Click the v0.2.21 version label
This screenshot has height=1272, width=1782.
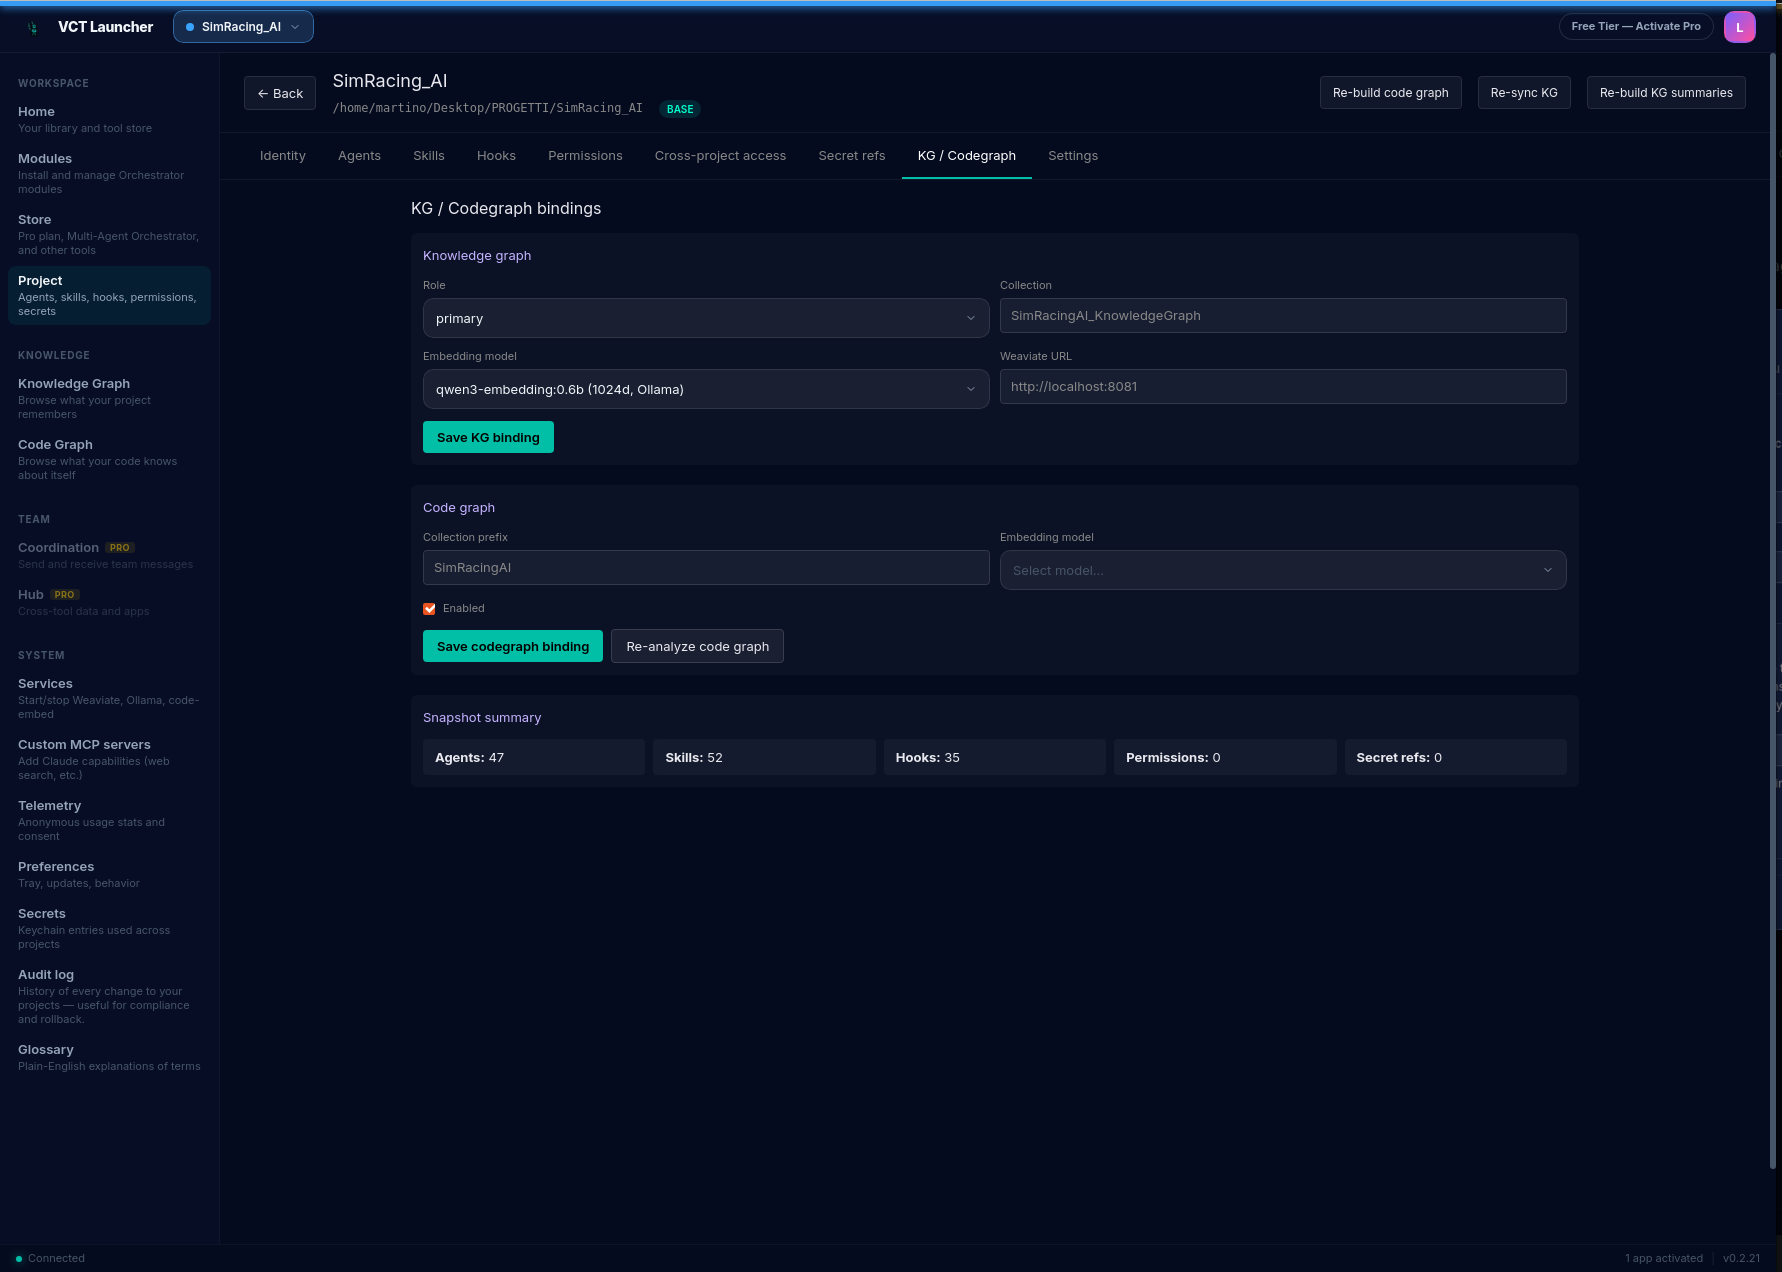pyautogui.click(x=1741, y=1258)
